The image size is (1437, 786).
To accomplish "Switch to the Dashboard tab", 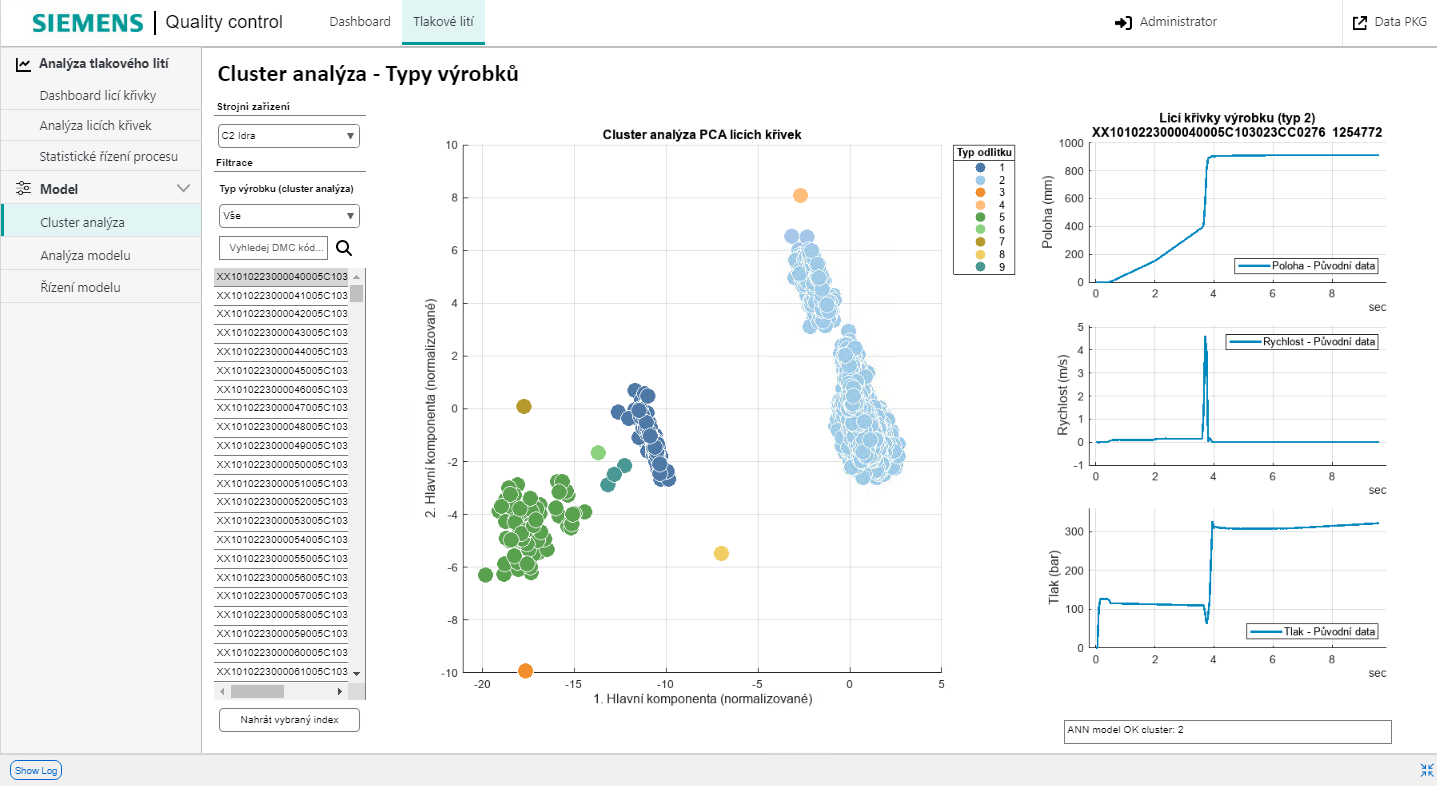I will pyautogui.click(x=359, y=21).
